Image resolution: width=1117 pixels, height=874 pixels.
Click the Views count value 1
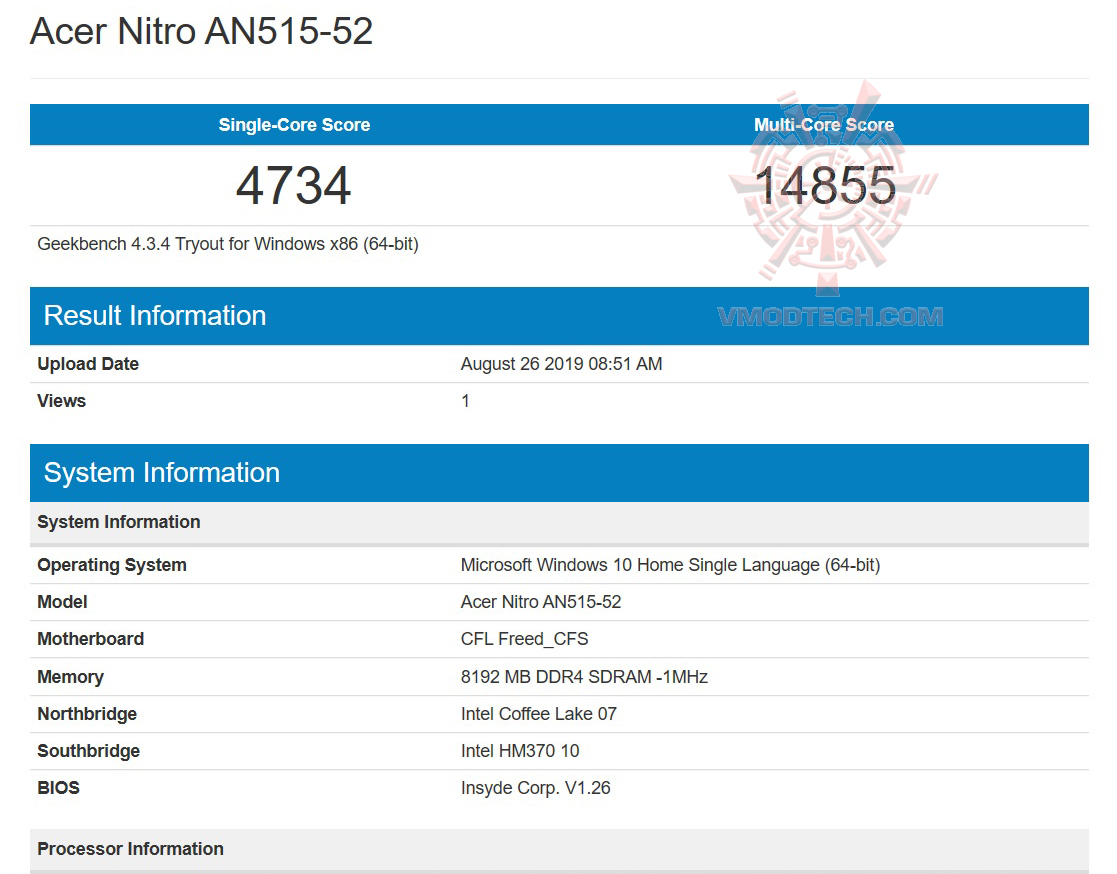pos(465,401)
